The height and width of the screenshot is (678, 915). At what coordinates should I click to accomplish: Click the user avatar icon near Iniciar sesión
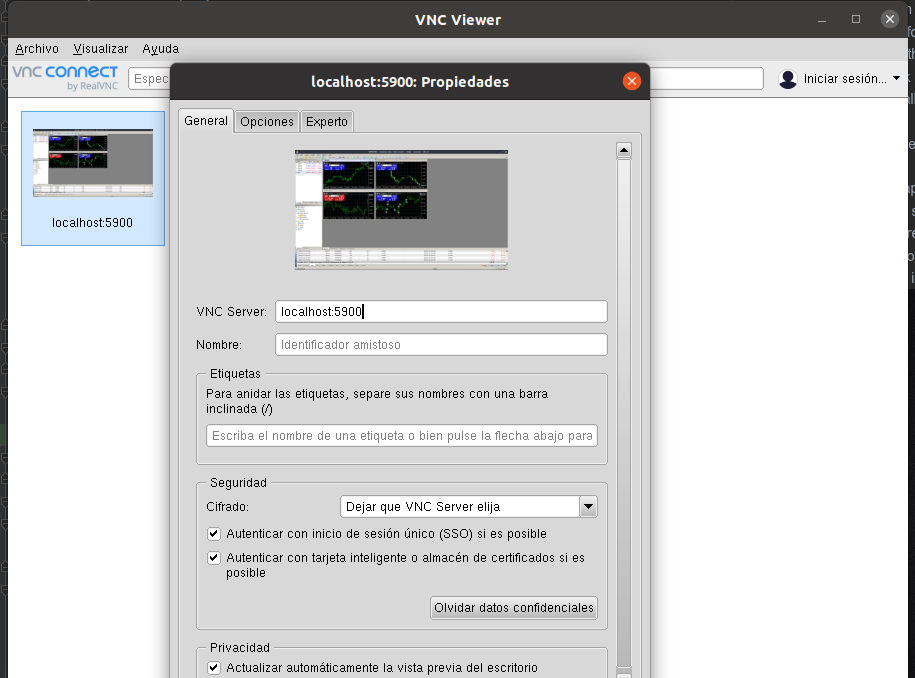pos(788,79)
